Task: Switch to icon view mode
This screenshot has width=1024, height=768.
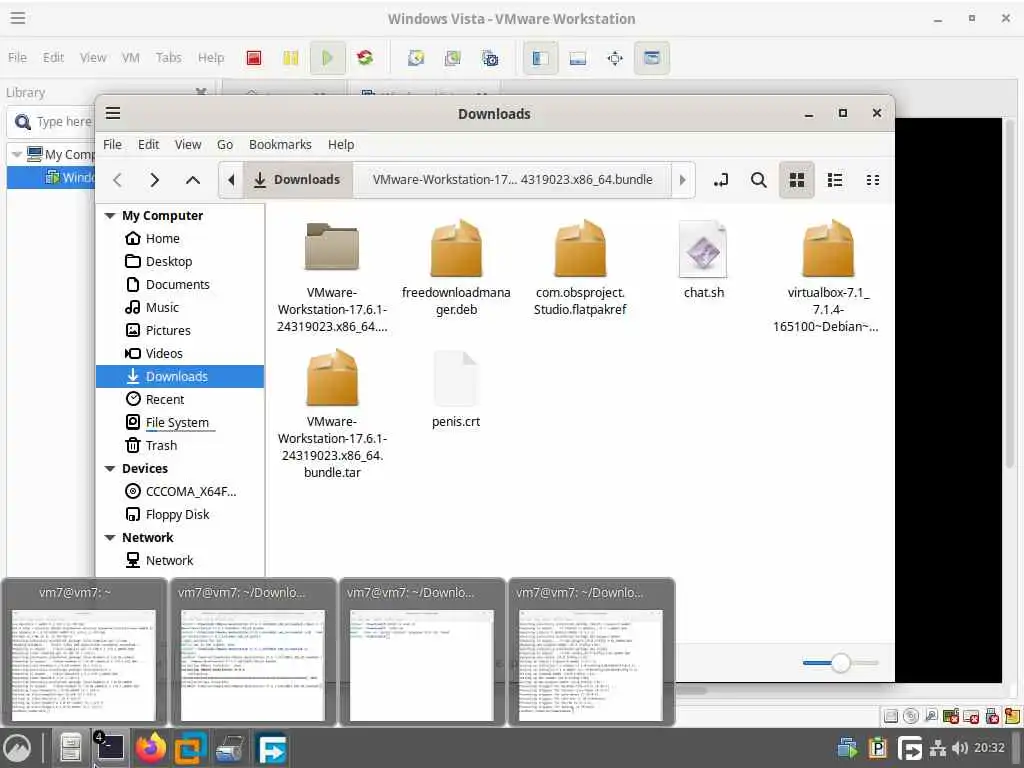Action: coord(797,180)
